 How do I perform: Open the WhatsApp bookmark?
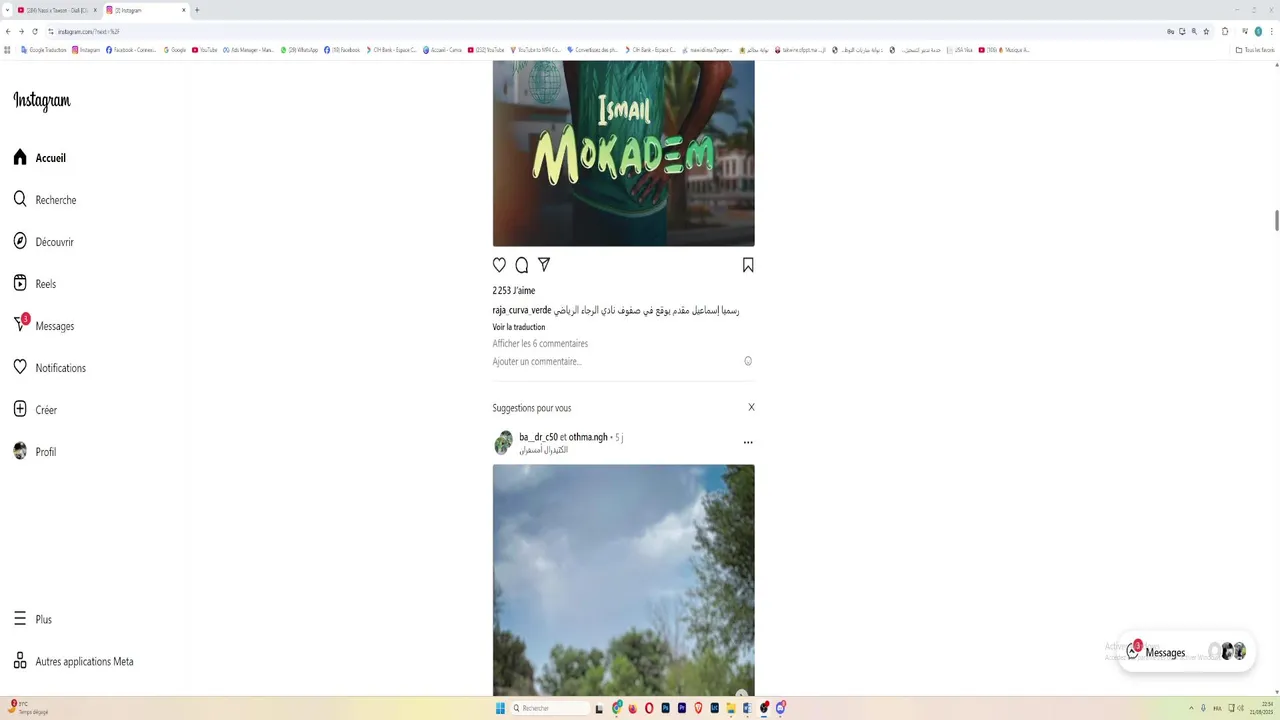pyautogui.click(x=299, y=50)
